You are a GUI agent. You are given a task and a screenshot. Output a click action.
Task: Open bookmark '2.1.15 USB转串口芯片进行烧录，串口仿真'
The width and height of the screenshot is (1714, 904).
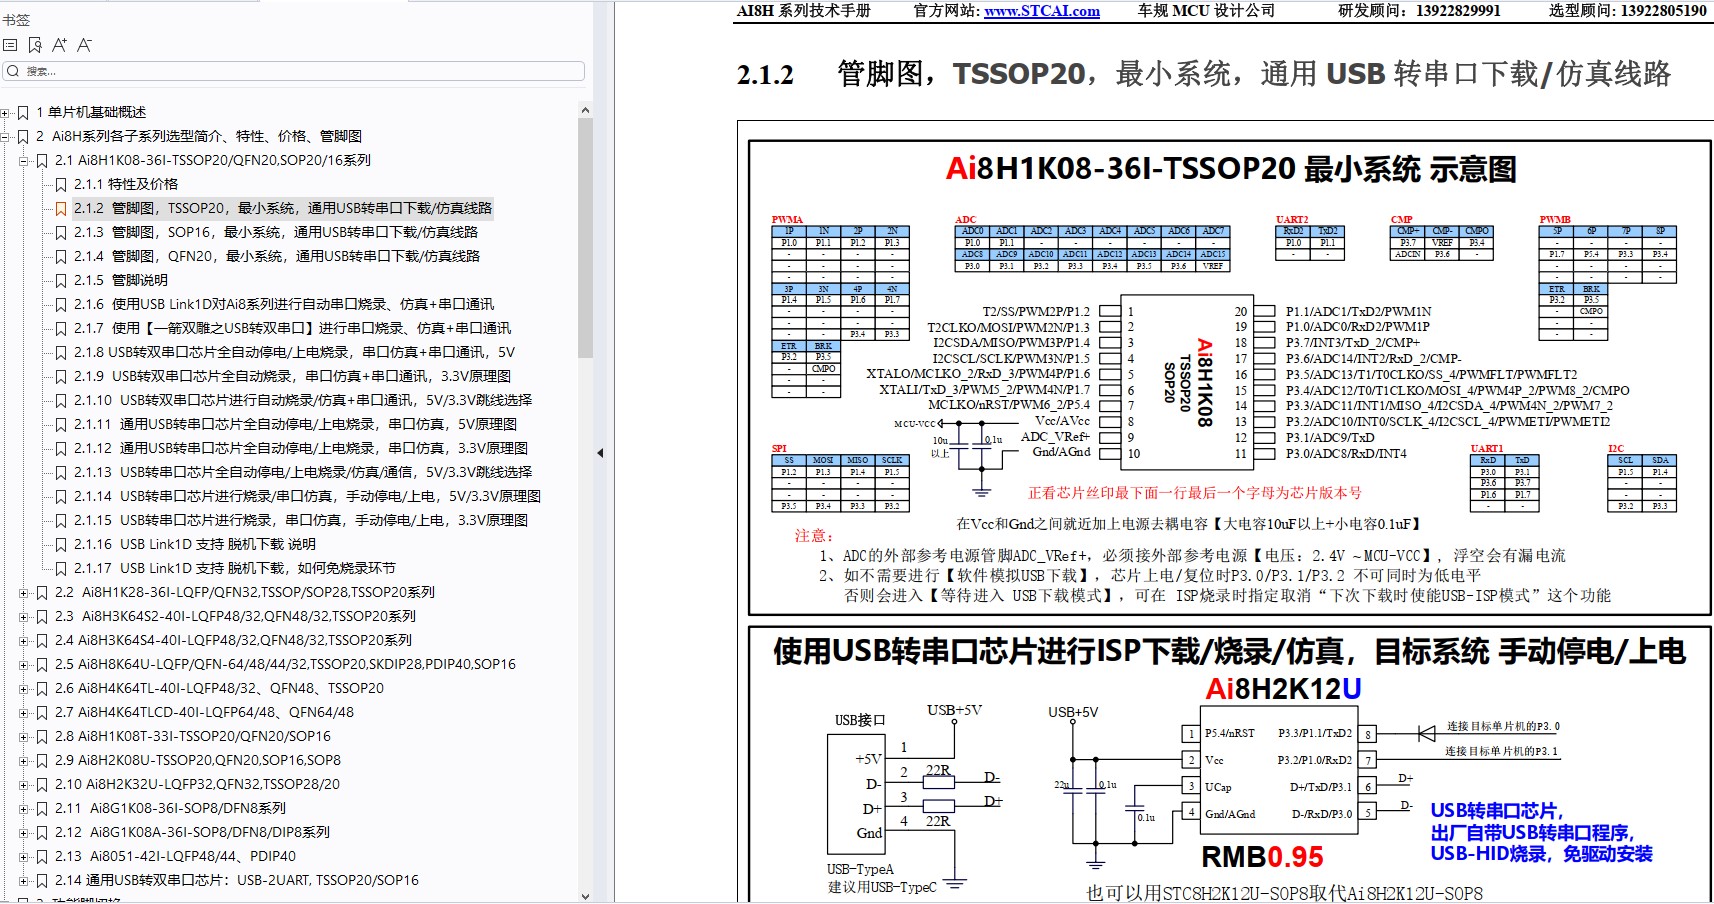pos(301,520)
